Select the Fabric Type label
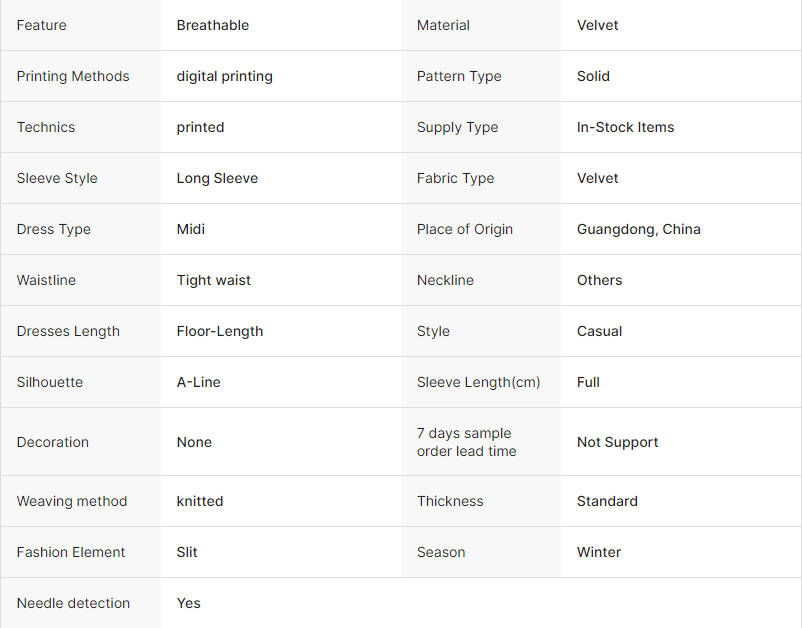 pos(455,178)
